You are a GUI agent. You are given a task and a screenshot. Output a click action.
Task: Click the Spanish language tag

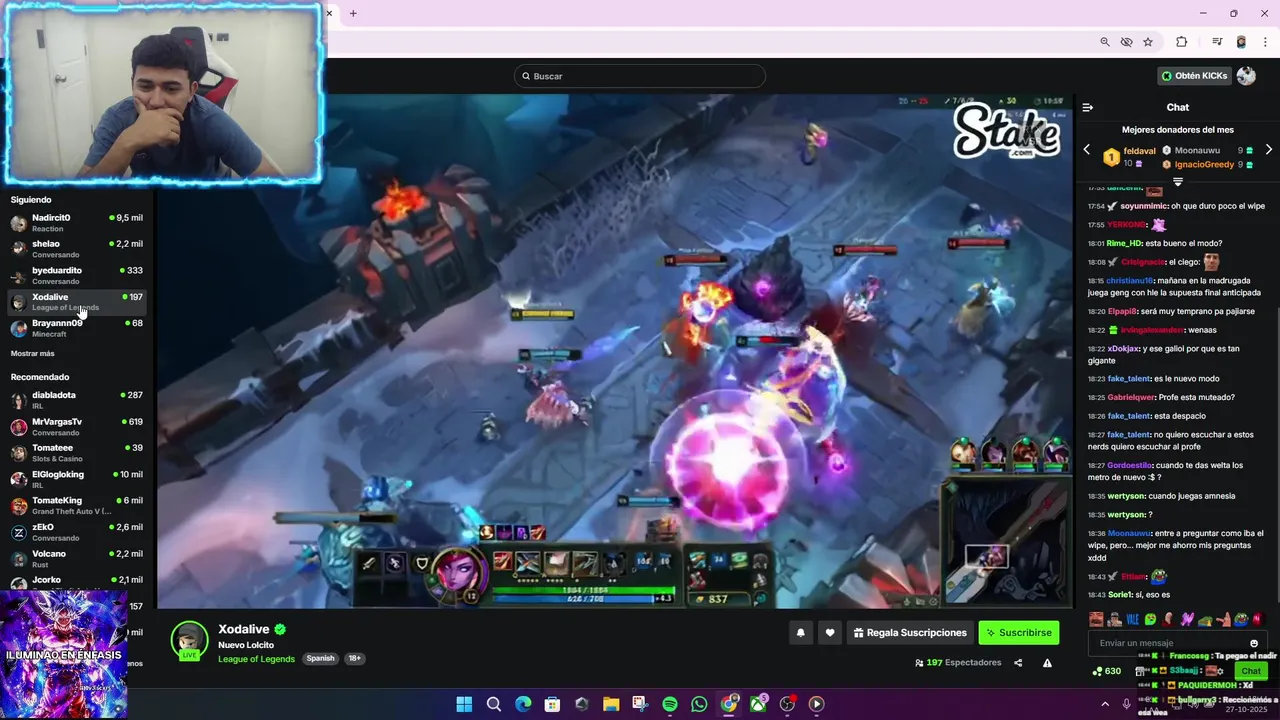coord(321,659)
